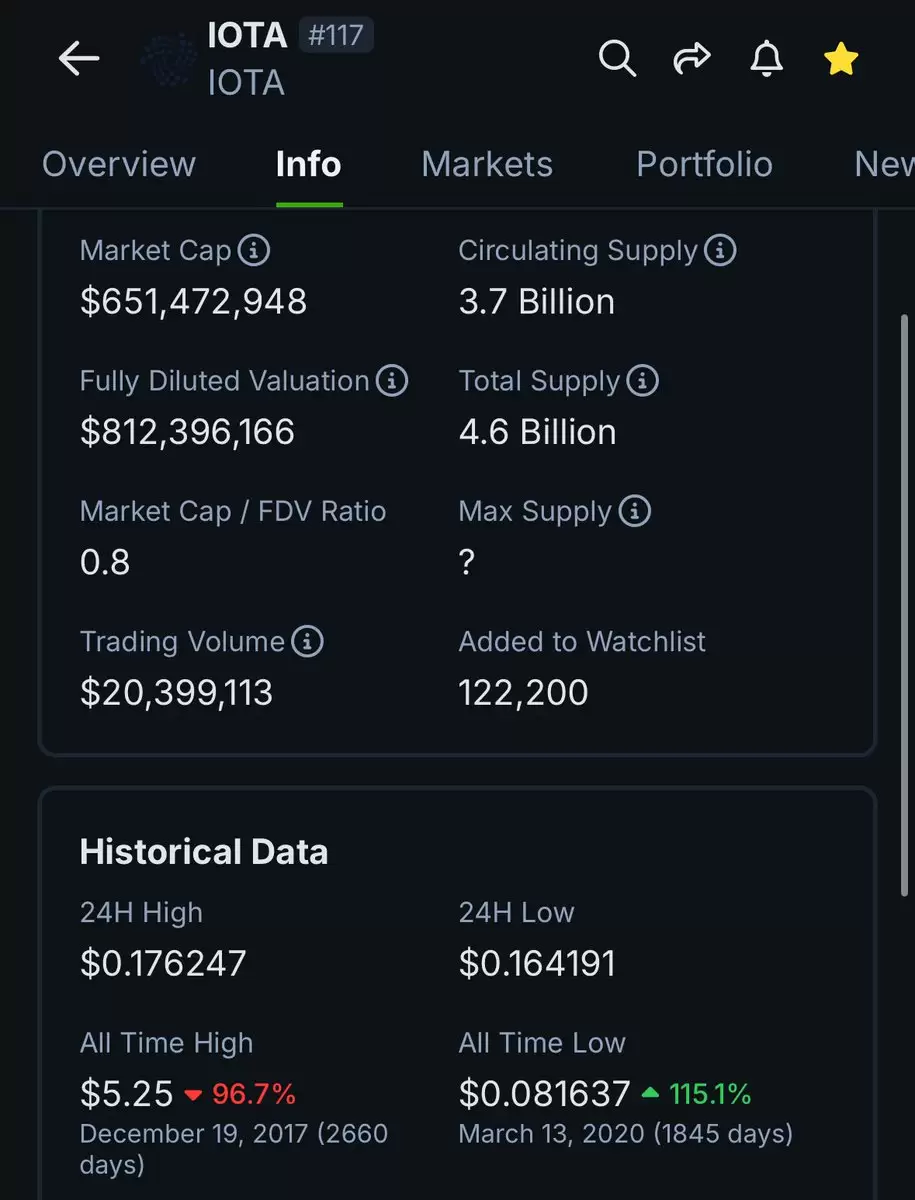Viewport: 915px width, 1200px height.
Task: Tap the red 96.7% drop indicator
Action: [x=241, y=1094]
